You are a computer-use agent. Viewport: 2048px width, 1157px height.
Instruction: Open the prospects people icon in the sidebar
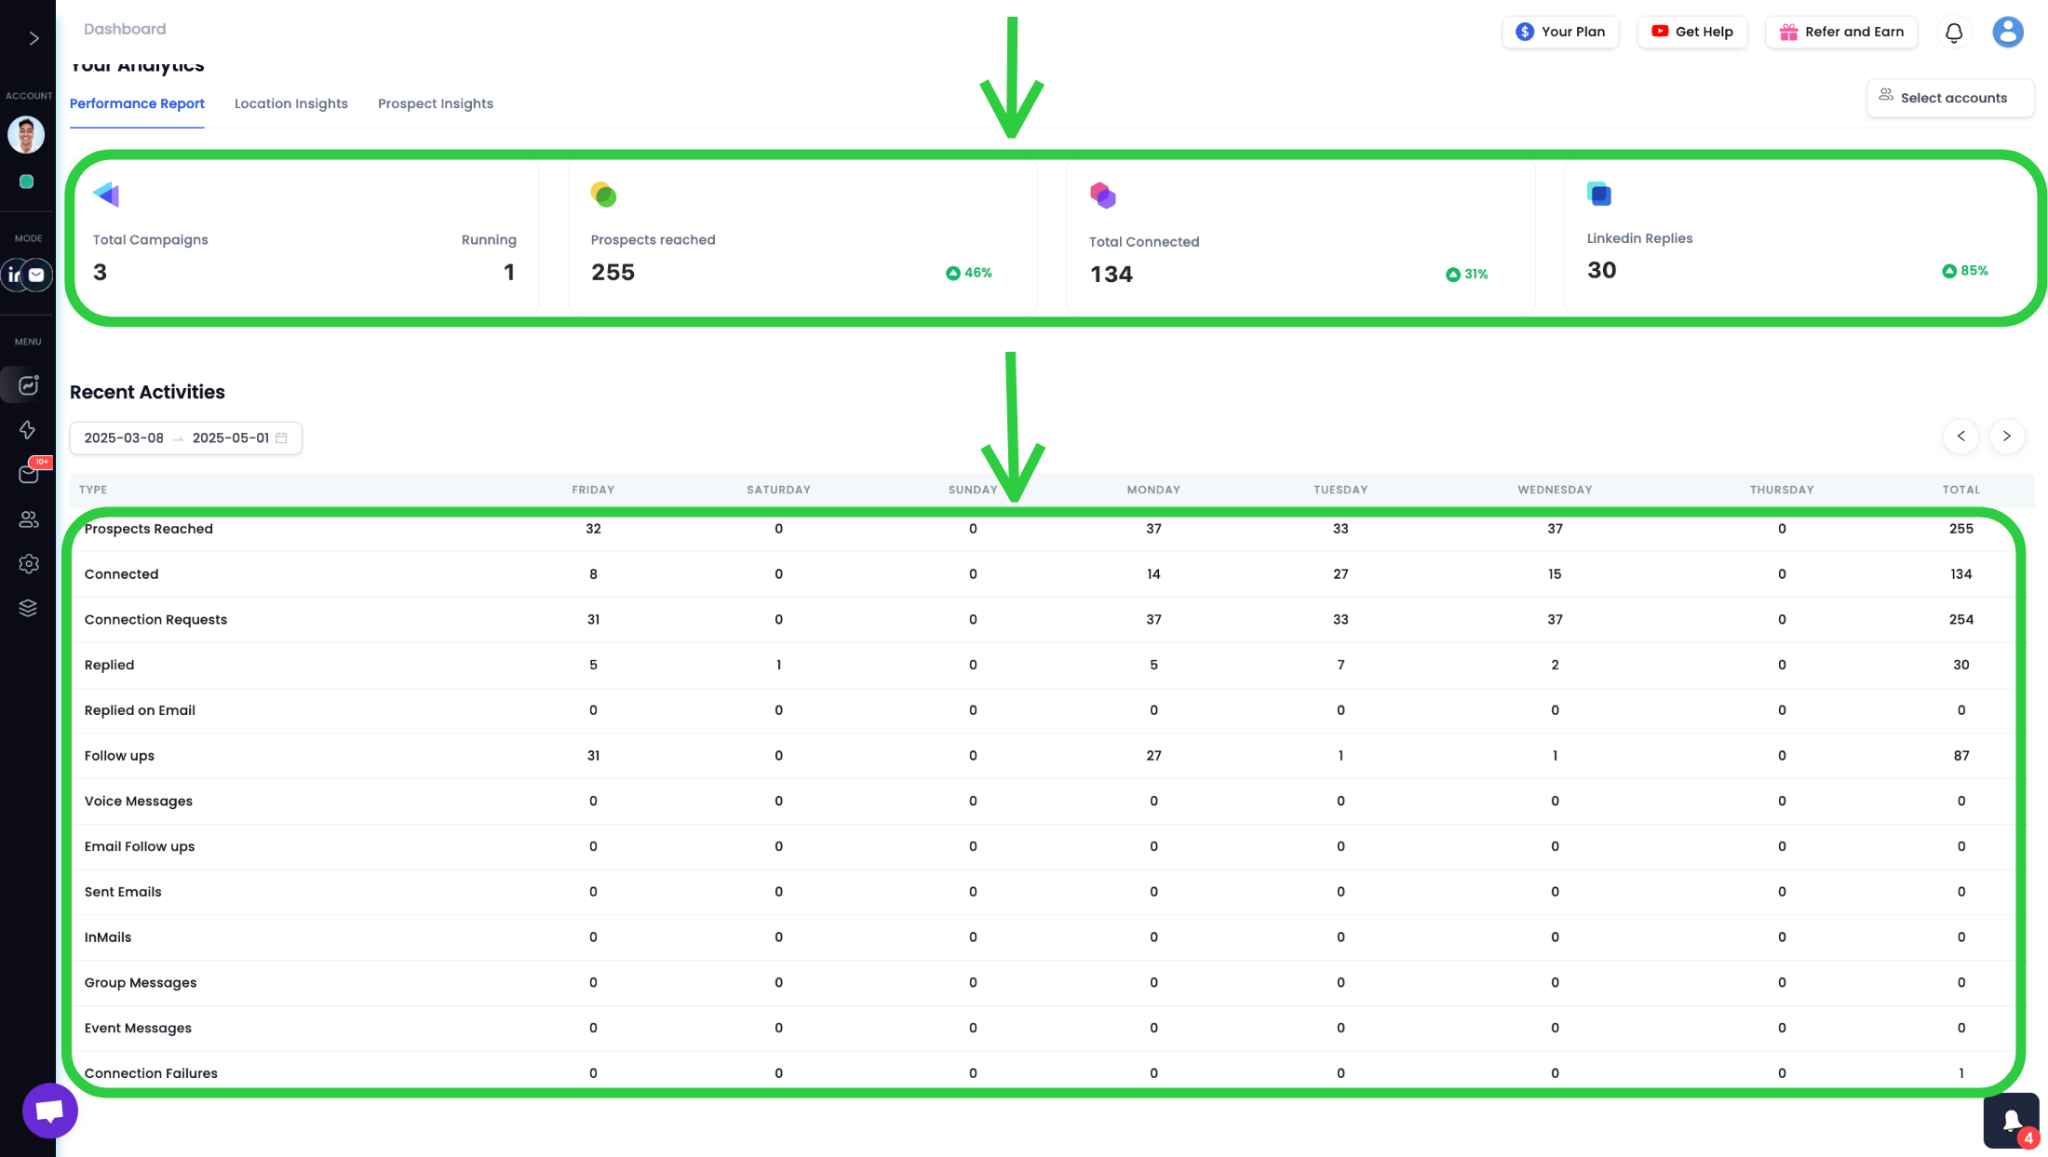pos(28,519)
